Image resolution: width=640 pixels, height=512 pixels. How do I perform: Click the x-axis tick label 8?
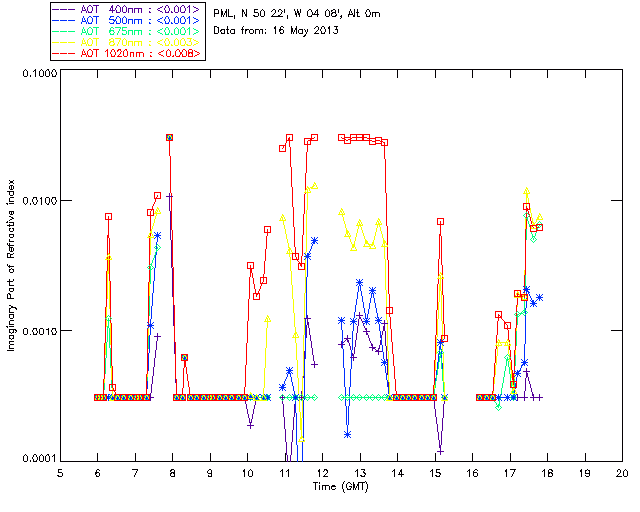click(172, 473)
